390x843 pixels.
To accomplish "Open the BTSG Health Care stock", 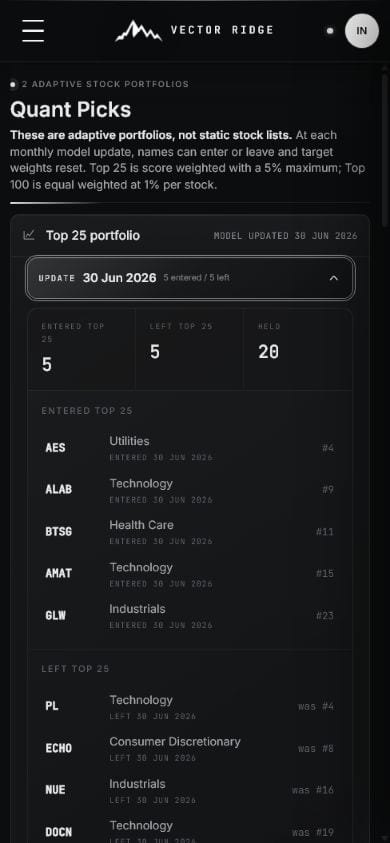I will tap(190, 532).
